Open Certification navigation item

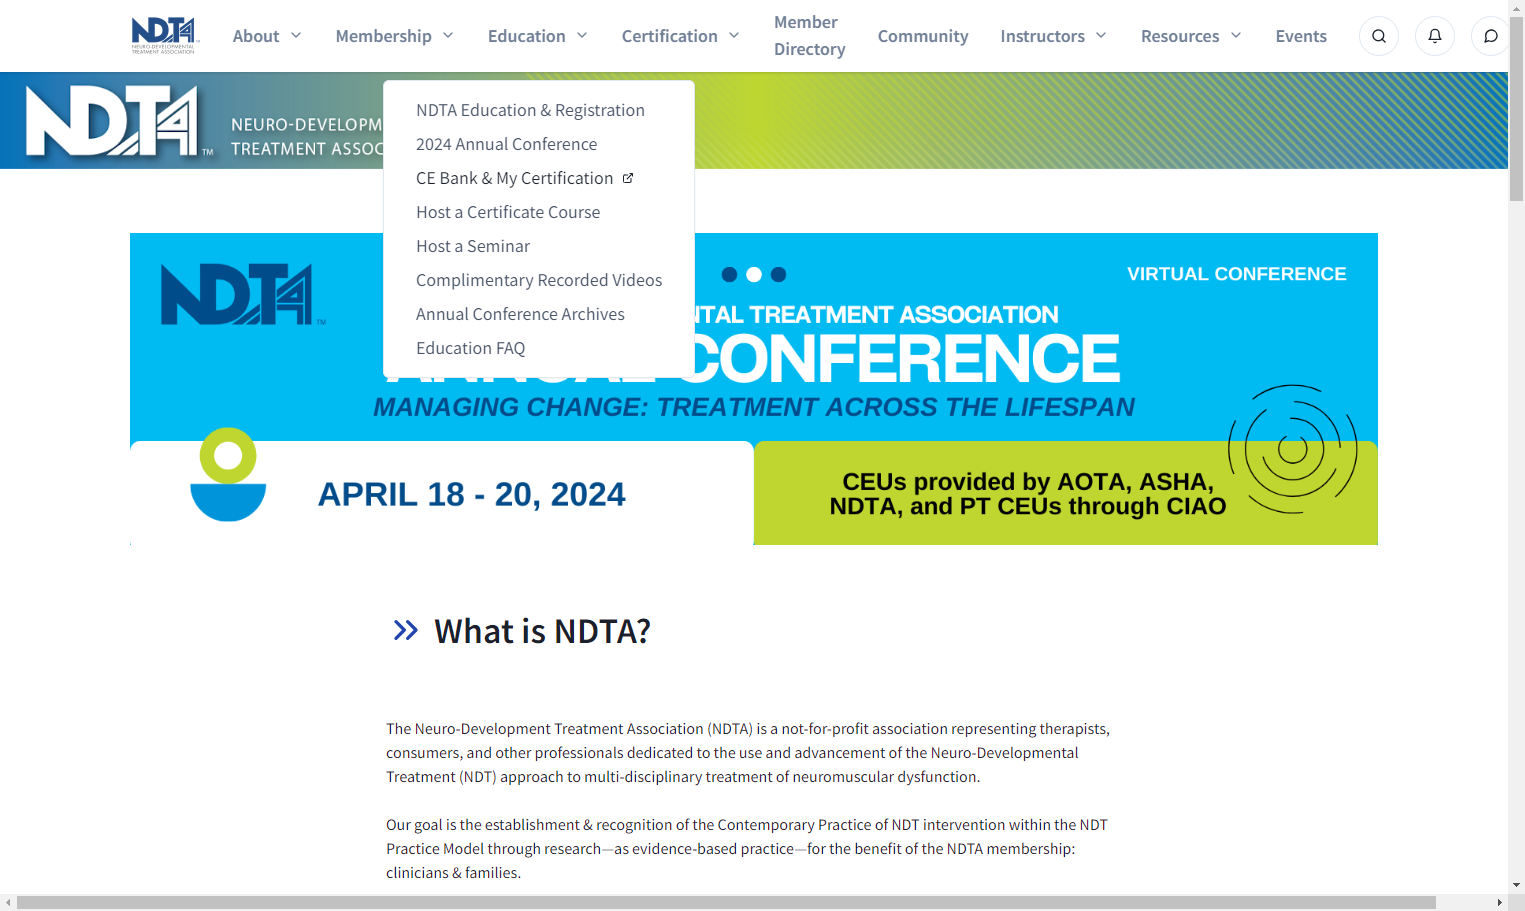pyautogui.click(x=670, y=36)
